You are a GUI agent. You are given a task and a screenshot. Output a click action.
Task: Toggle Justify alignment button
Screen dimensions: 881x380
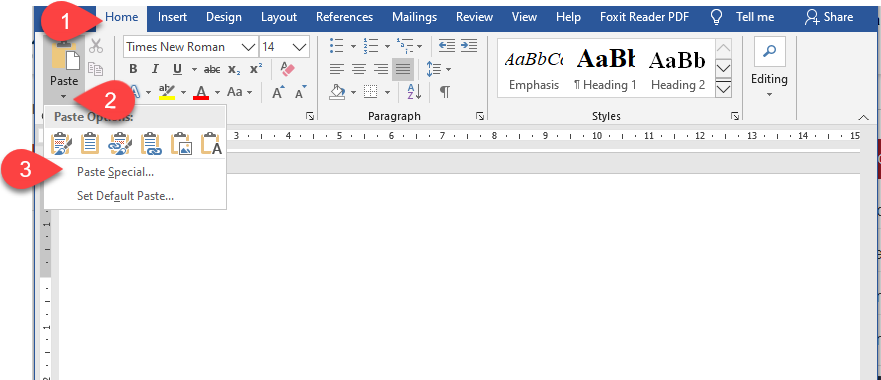[403, 69]
